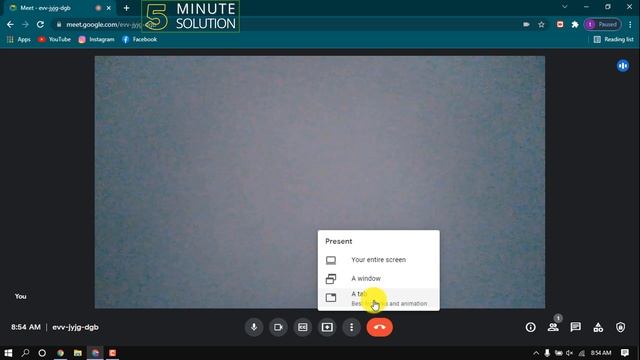The image size is (640, 360).
Task: Open File Explorer from the taskbar
Action: pyautogui.click(x=78, y=353)
